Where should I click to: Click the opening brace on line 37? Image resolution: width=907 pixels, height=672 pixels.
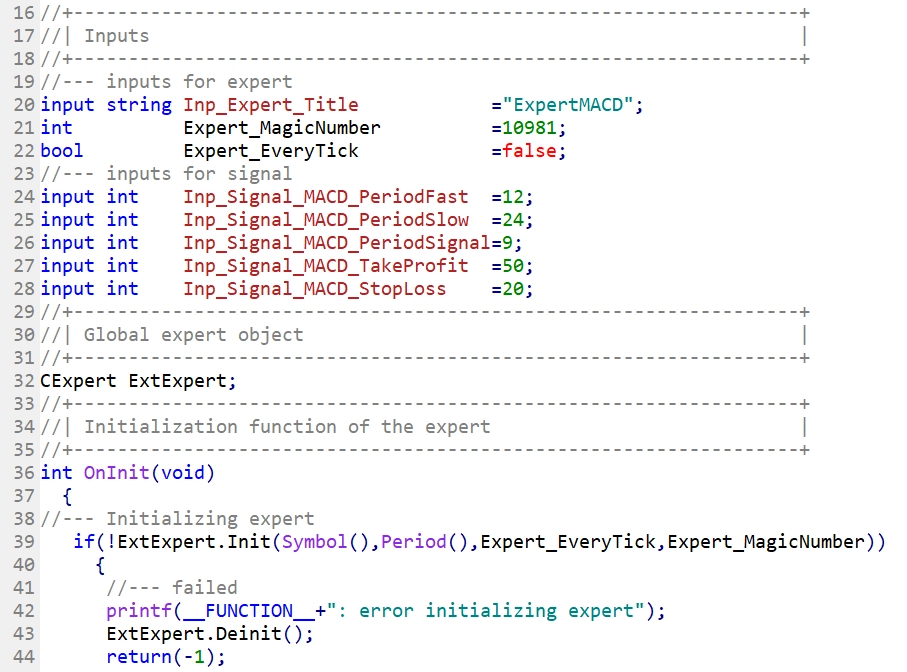coord(67,497)
